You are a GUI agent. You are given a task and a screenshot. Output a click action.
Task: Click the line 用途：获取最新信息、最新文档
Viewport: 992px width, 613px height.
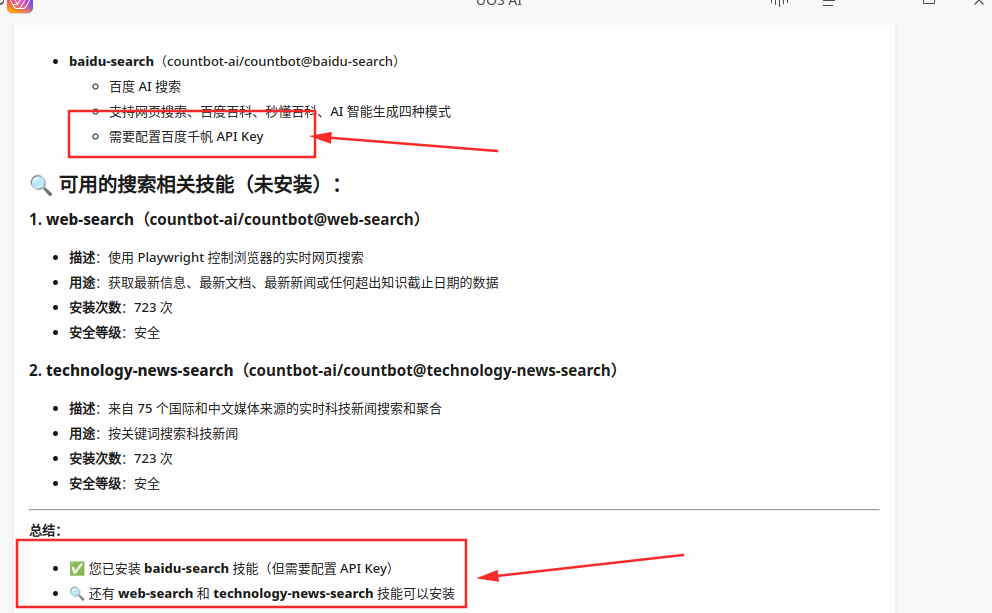coord(283,283)
